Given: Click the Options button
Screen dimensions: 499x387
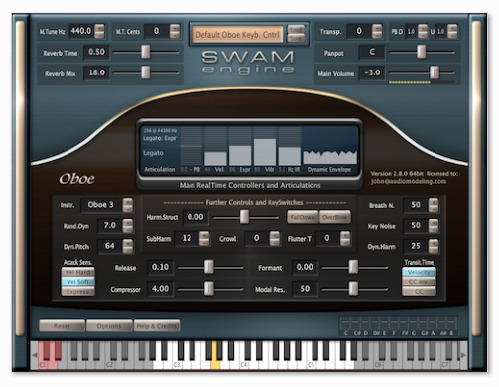Looking at the screenshot, I should 109,326.
